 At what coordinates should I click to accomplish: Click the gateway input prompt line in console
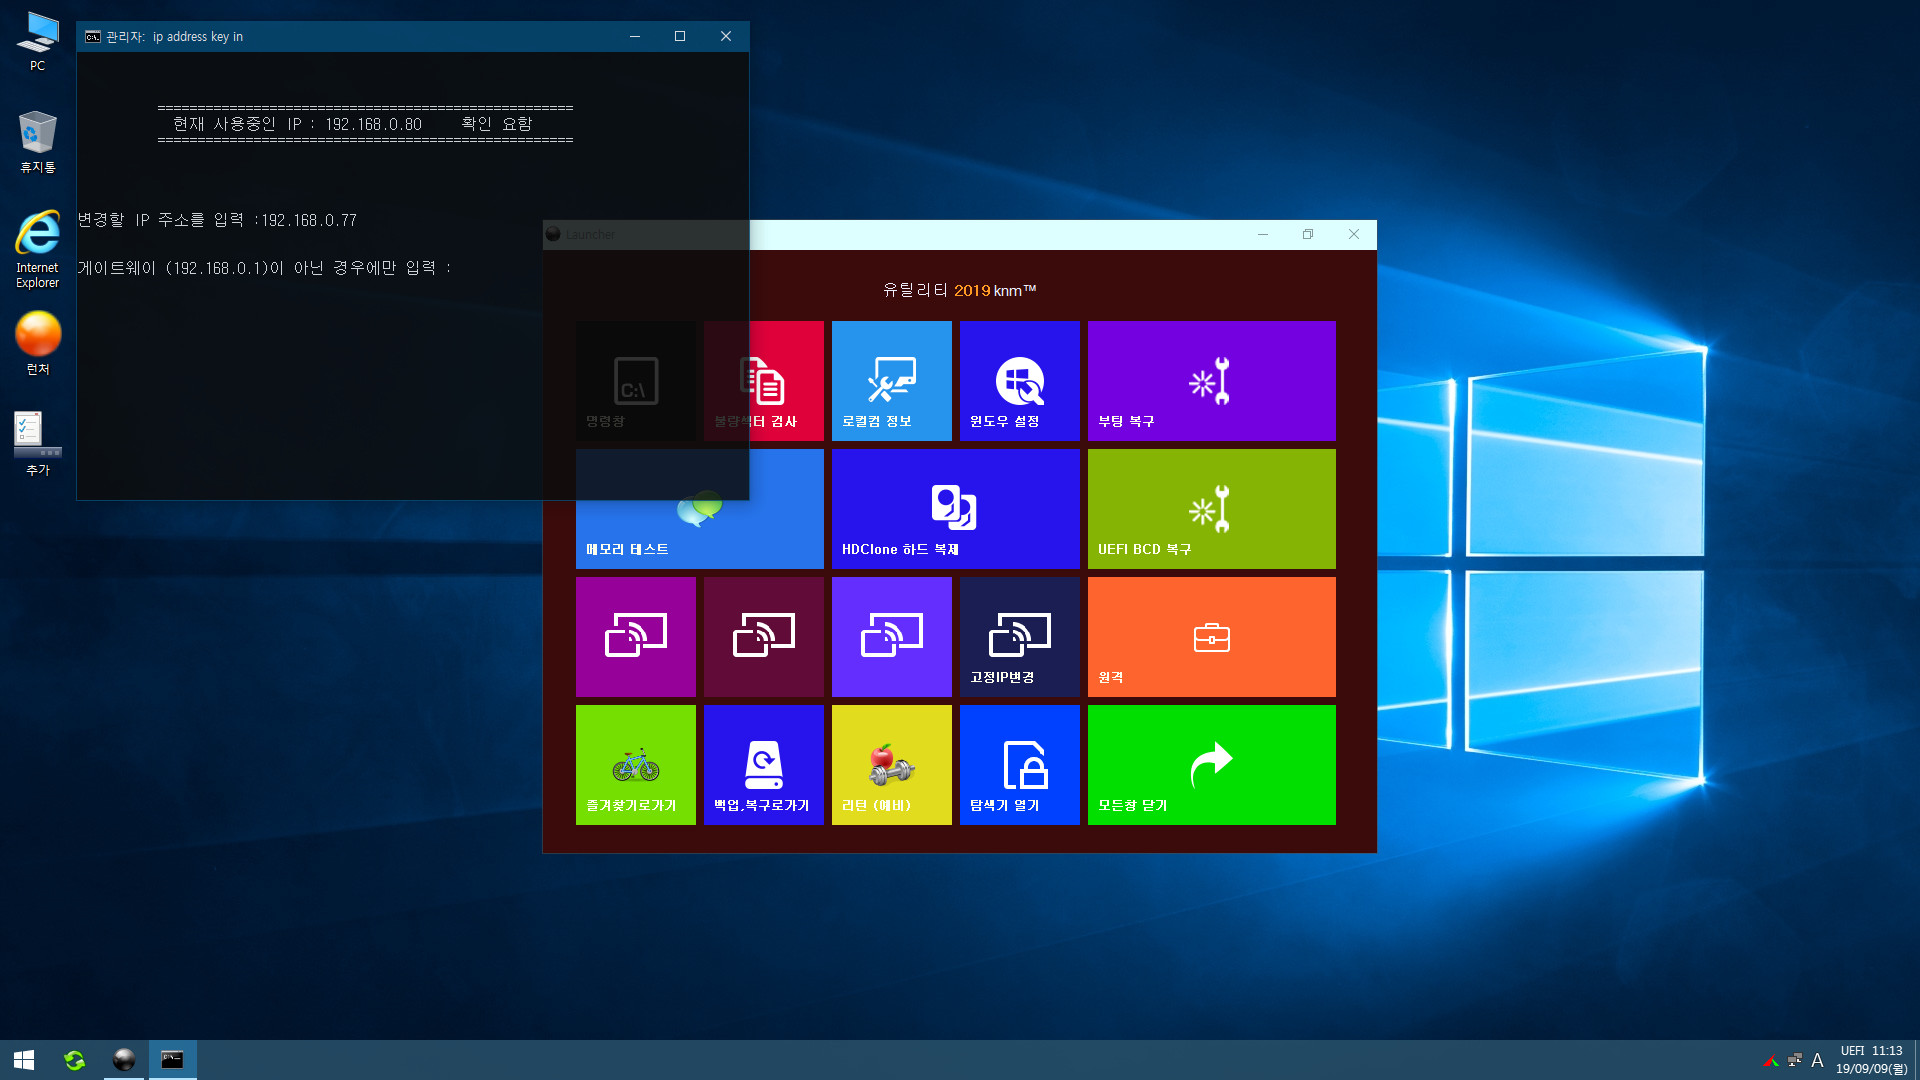click(265, 268)
